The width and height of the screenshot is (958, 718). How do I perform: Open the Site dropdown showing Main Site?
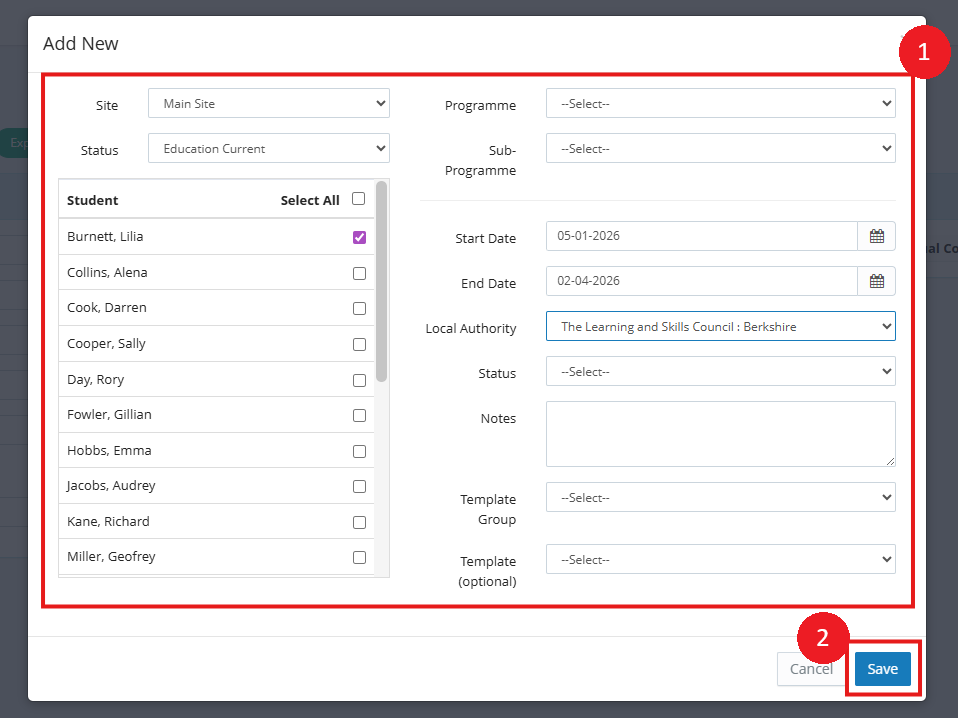click(x=269, y=103)
